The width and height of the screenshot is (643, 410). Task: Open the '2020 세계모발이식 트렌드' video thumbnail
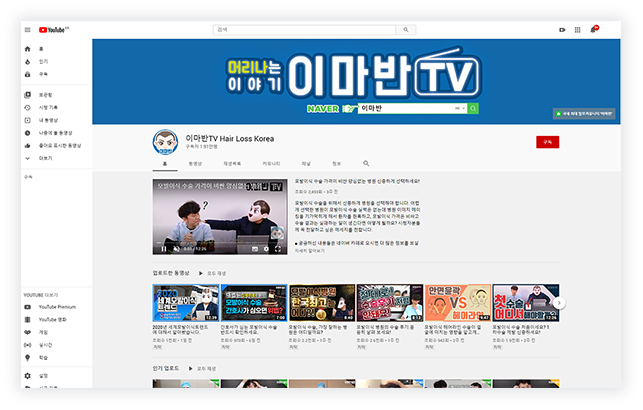(x=186, y=303)
